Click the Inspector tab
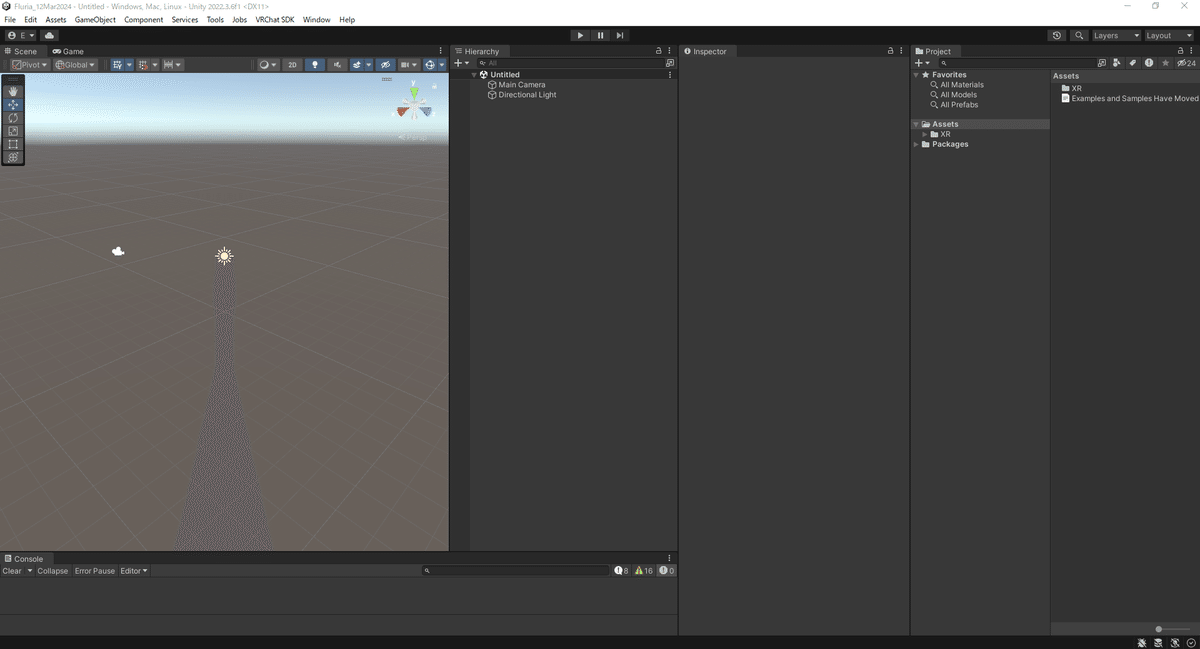Image resolution: width=1200 pixels, height=649 pixels. pos(706,51)
